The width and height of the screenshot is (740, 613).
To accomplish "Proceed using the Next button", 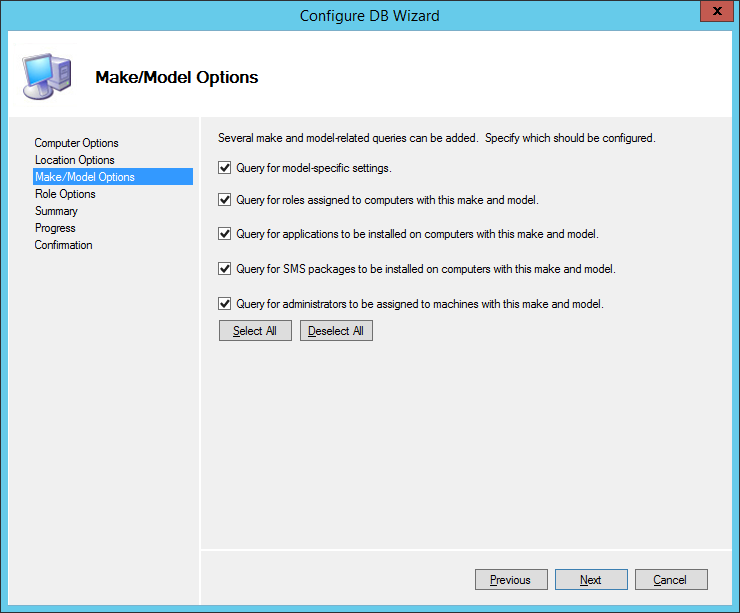I will coord(591,580).
